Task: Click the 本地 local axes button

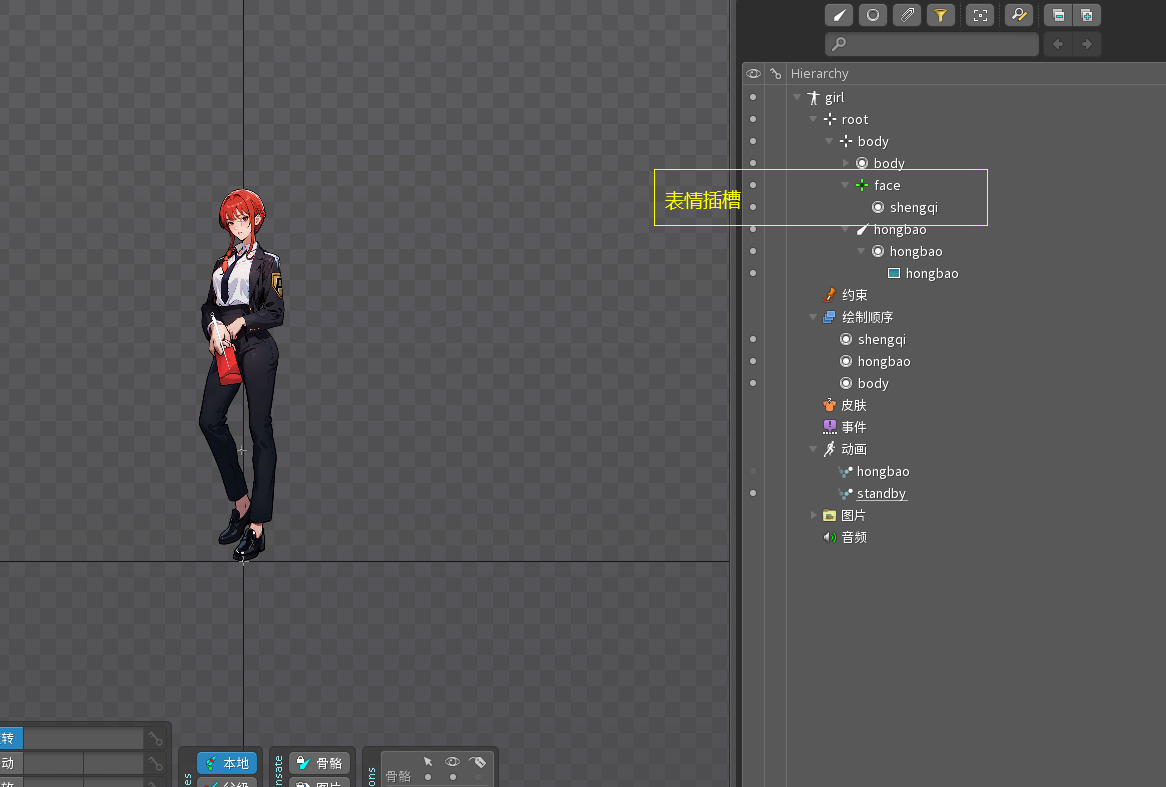Action: [227, 763]
